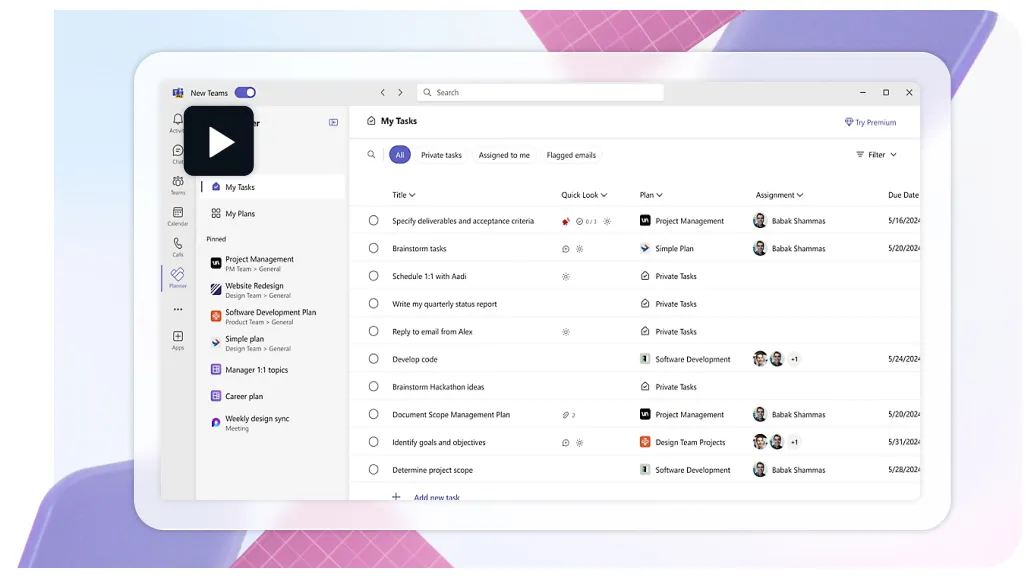Click the Teams icon in the sidebar

(x=178, y=184)
